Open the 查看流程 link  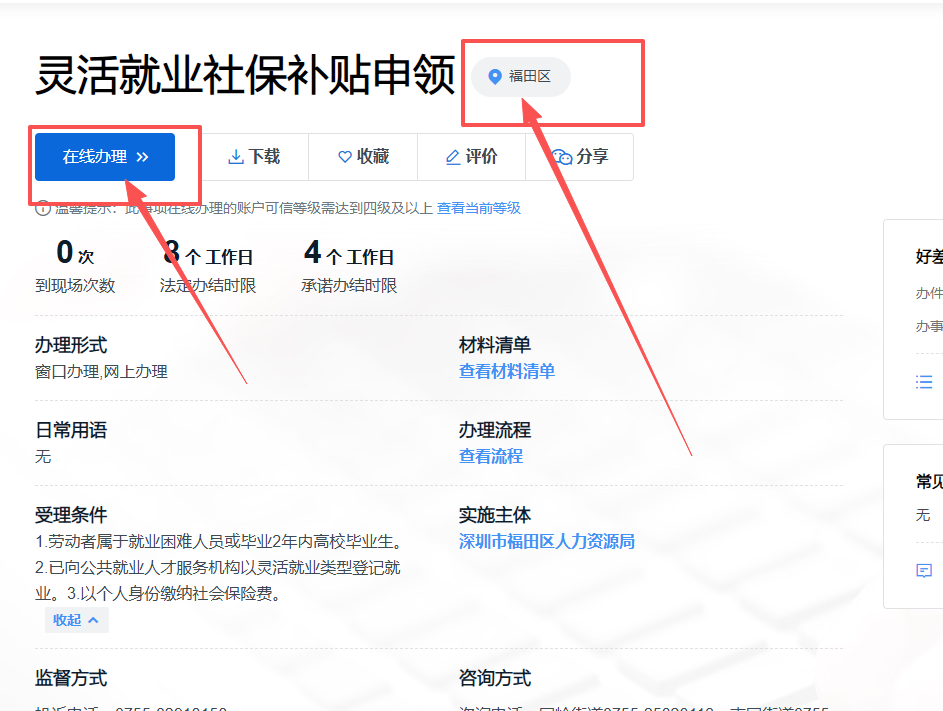(491, 457)
